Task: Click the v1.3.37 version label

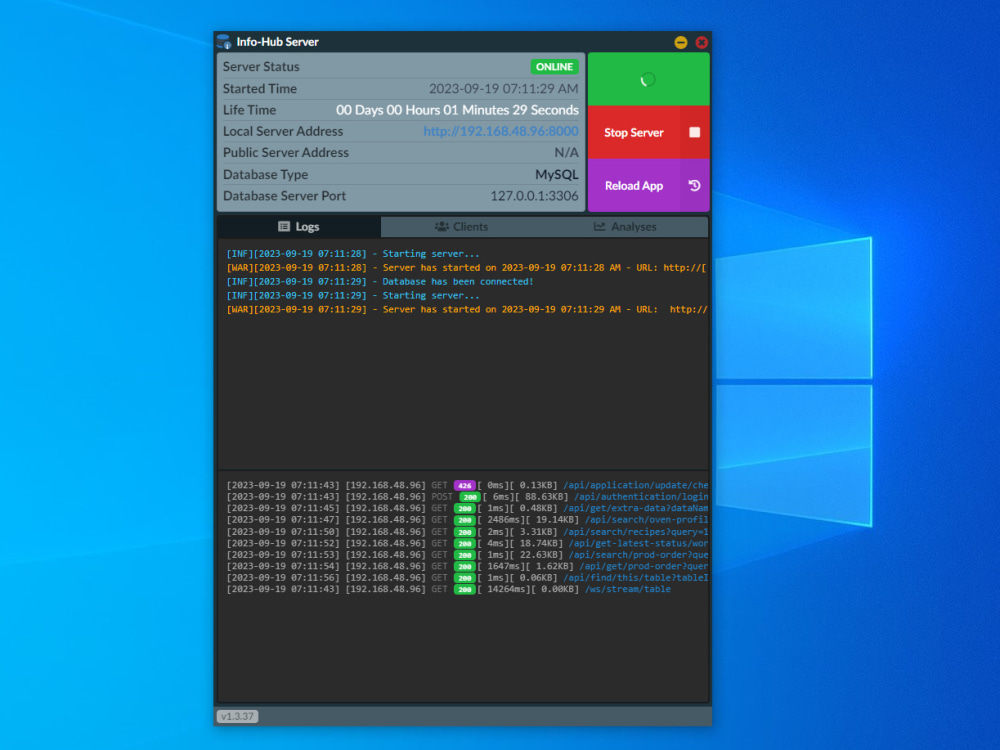Action: 237,716
